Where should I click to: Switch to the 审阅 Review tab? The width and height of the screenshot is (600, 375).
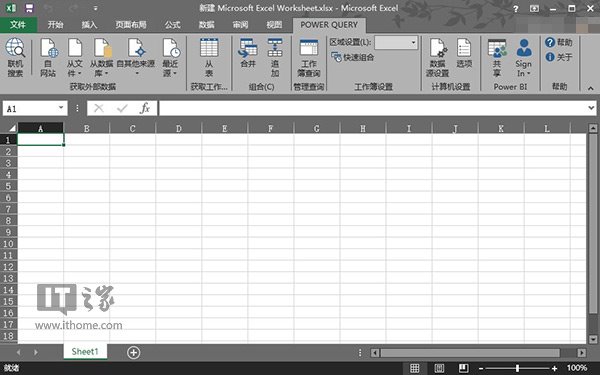click(x=240, y=25)
